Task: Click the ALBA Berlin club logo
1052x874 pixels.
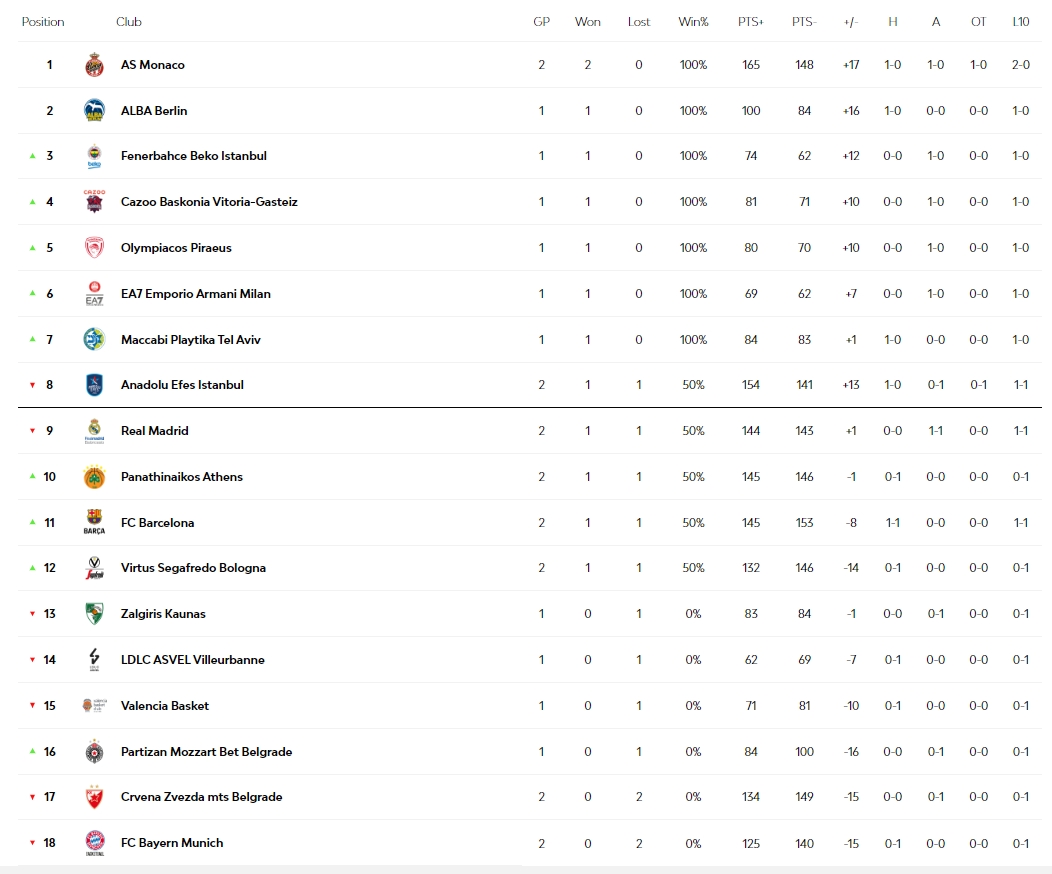Action: coord(95,111)
